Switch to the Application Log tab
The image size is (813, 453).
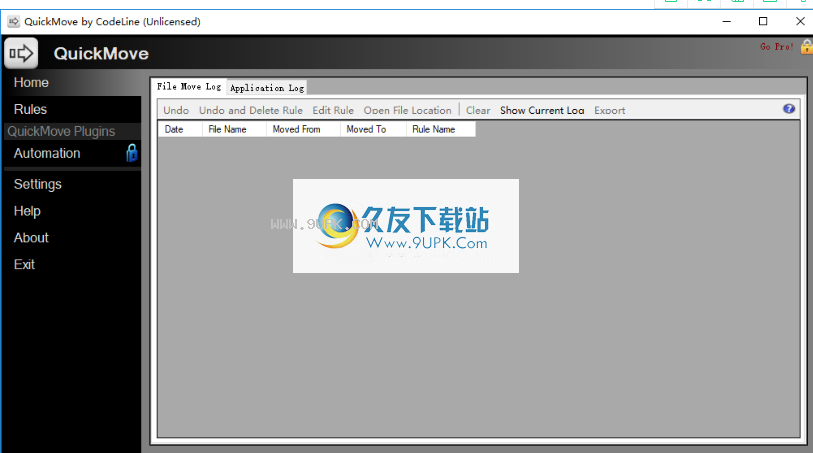click(x=267, y=88)
